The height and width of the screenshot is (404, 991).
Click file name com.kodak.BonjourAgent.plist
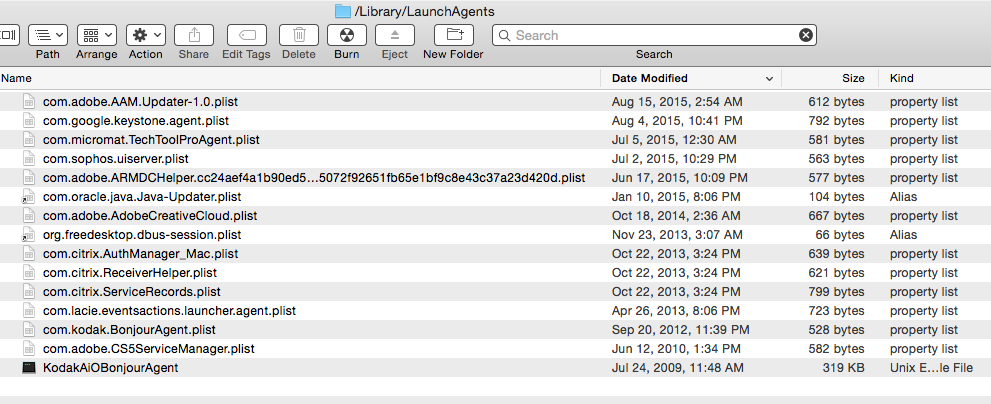tap(130, 329)
